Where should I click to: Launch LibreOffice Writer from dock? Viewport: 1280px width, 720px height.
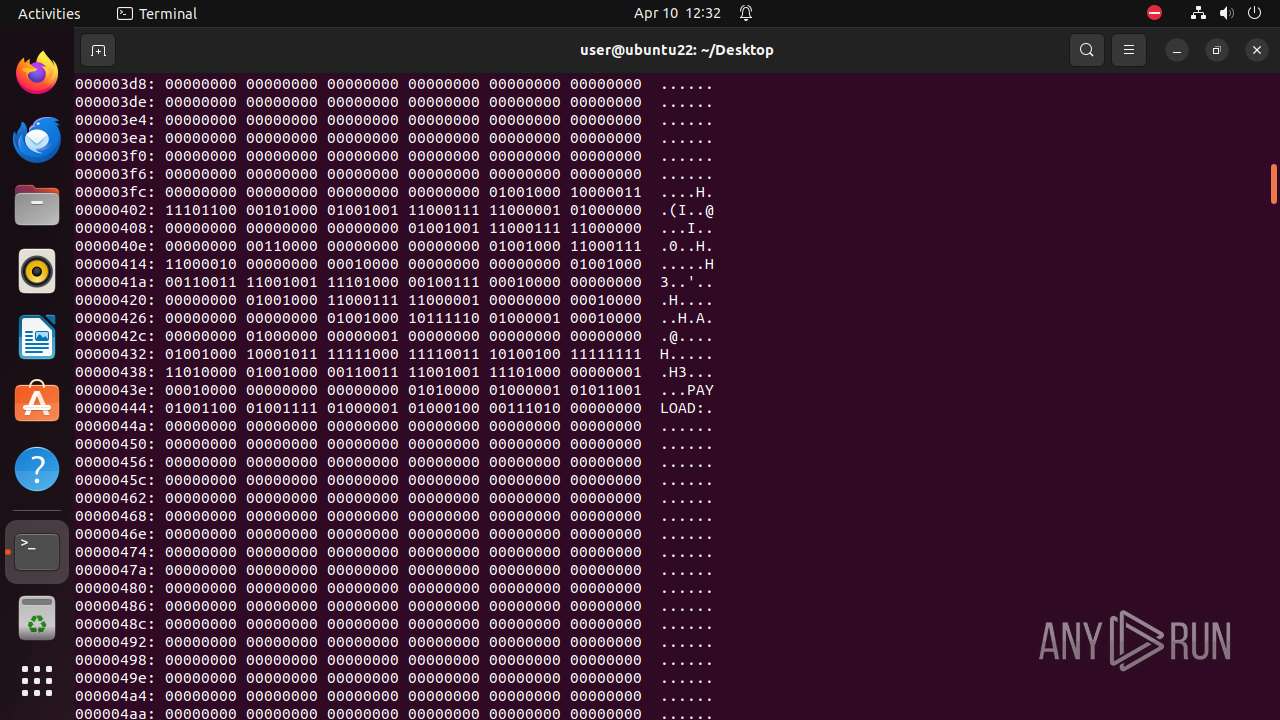[37, 337]
